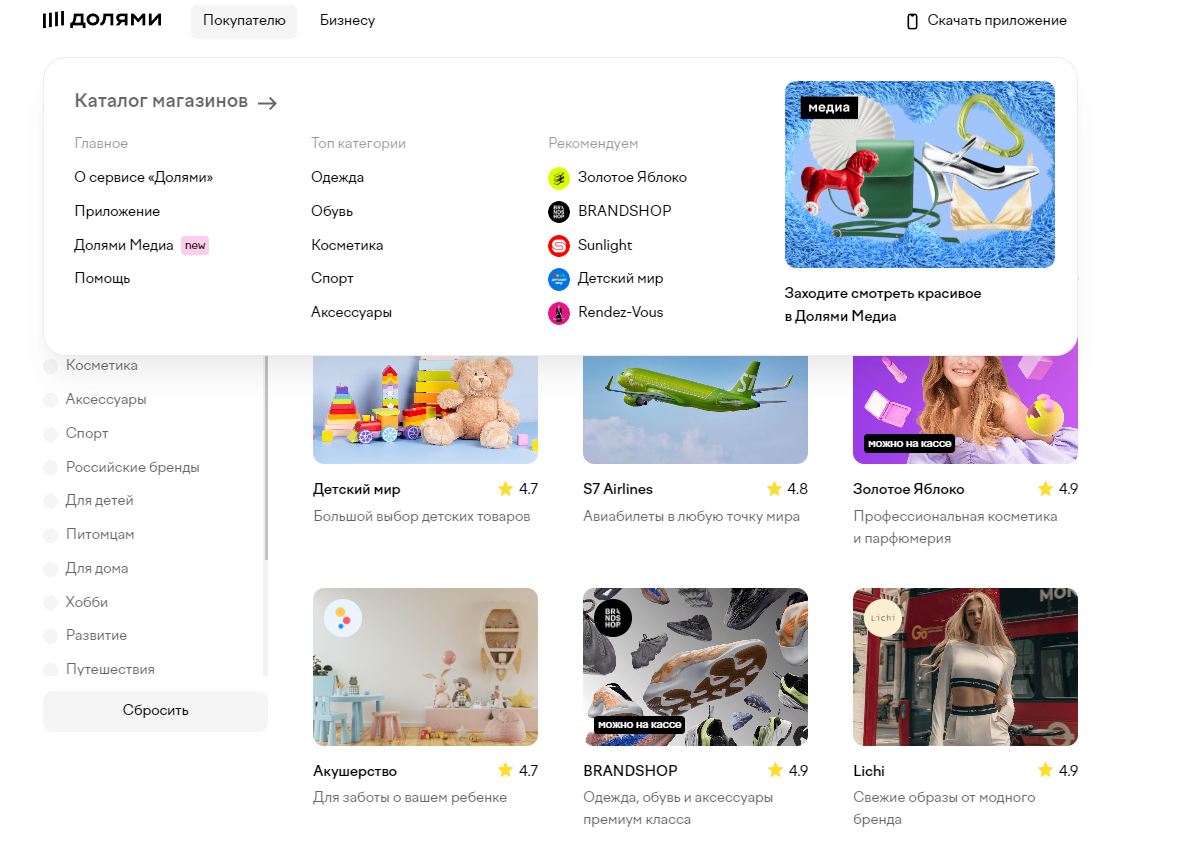Click the rating star for Акушерство

(505, 770)
